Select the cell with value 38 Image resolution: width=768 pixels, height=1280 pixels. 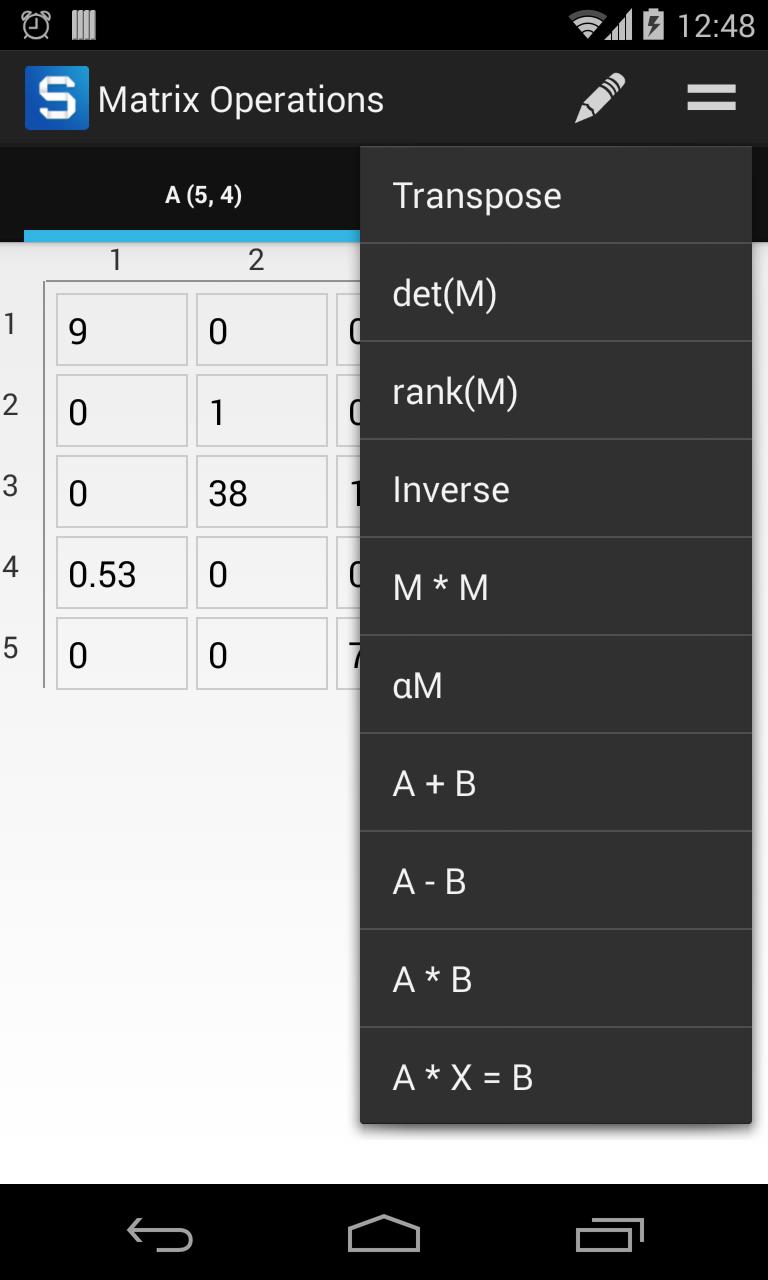point(261,491)
